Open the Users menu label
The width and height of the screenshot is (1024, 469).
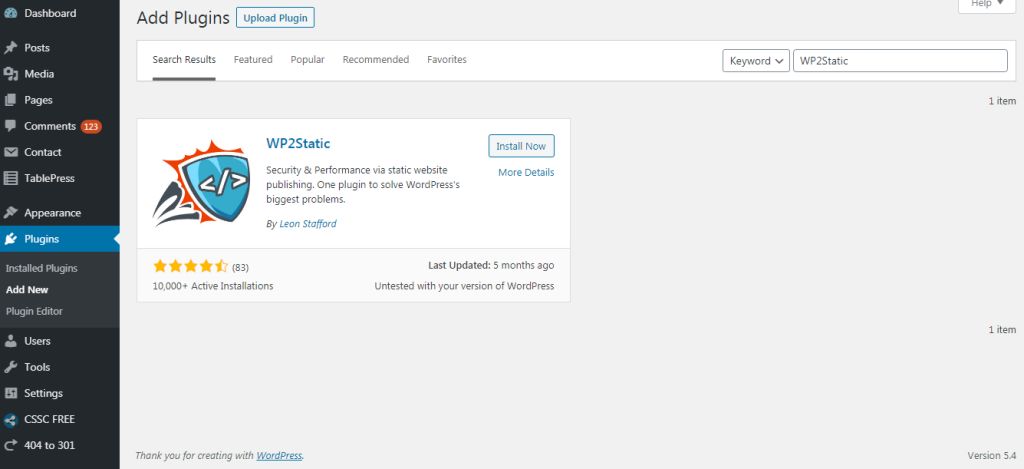click(37, 341)
